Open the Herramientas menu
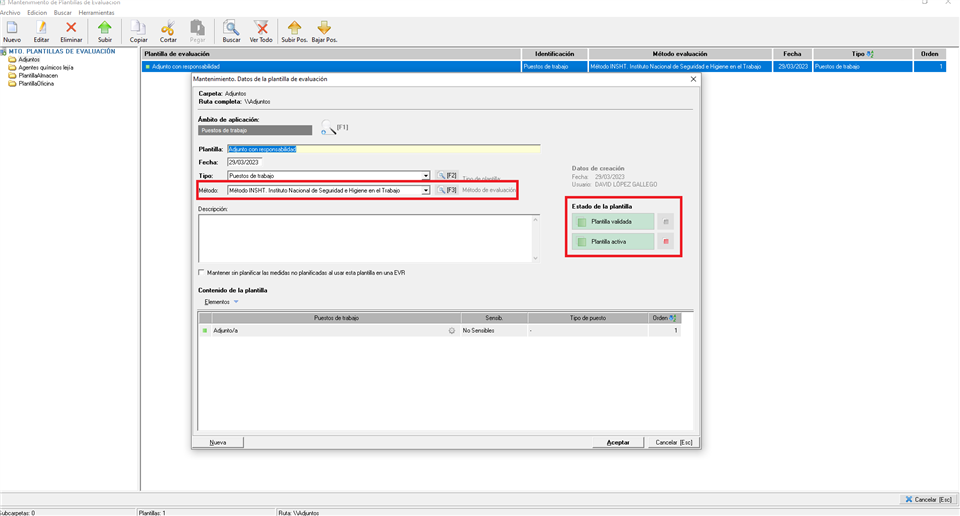960x516 pixels. 96,13
